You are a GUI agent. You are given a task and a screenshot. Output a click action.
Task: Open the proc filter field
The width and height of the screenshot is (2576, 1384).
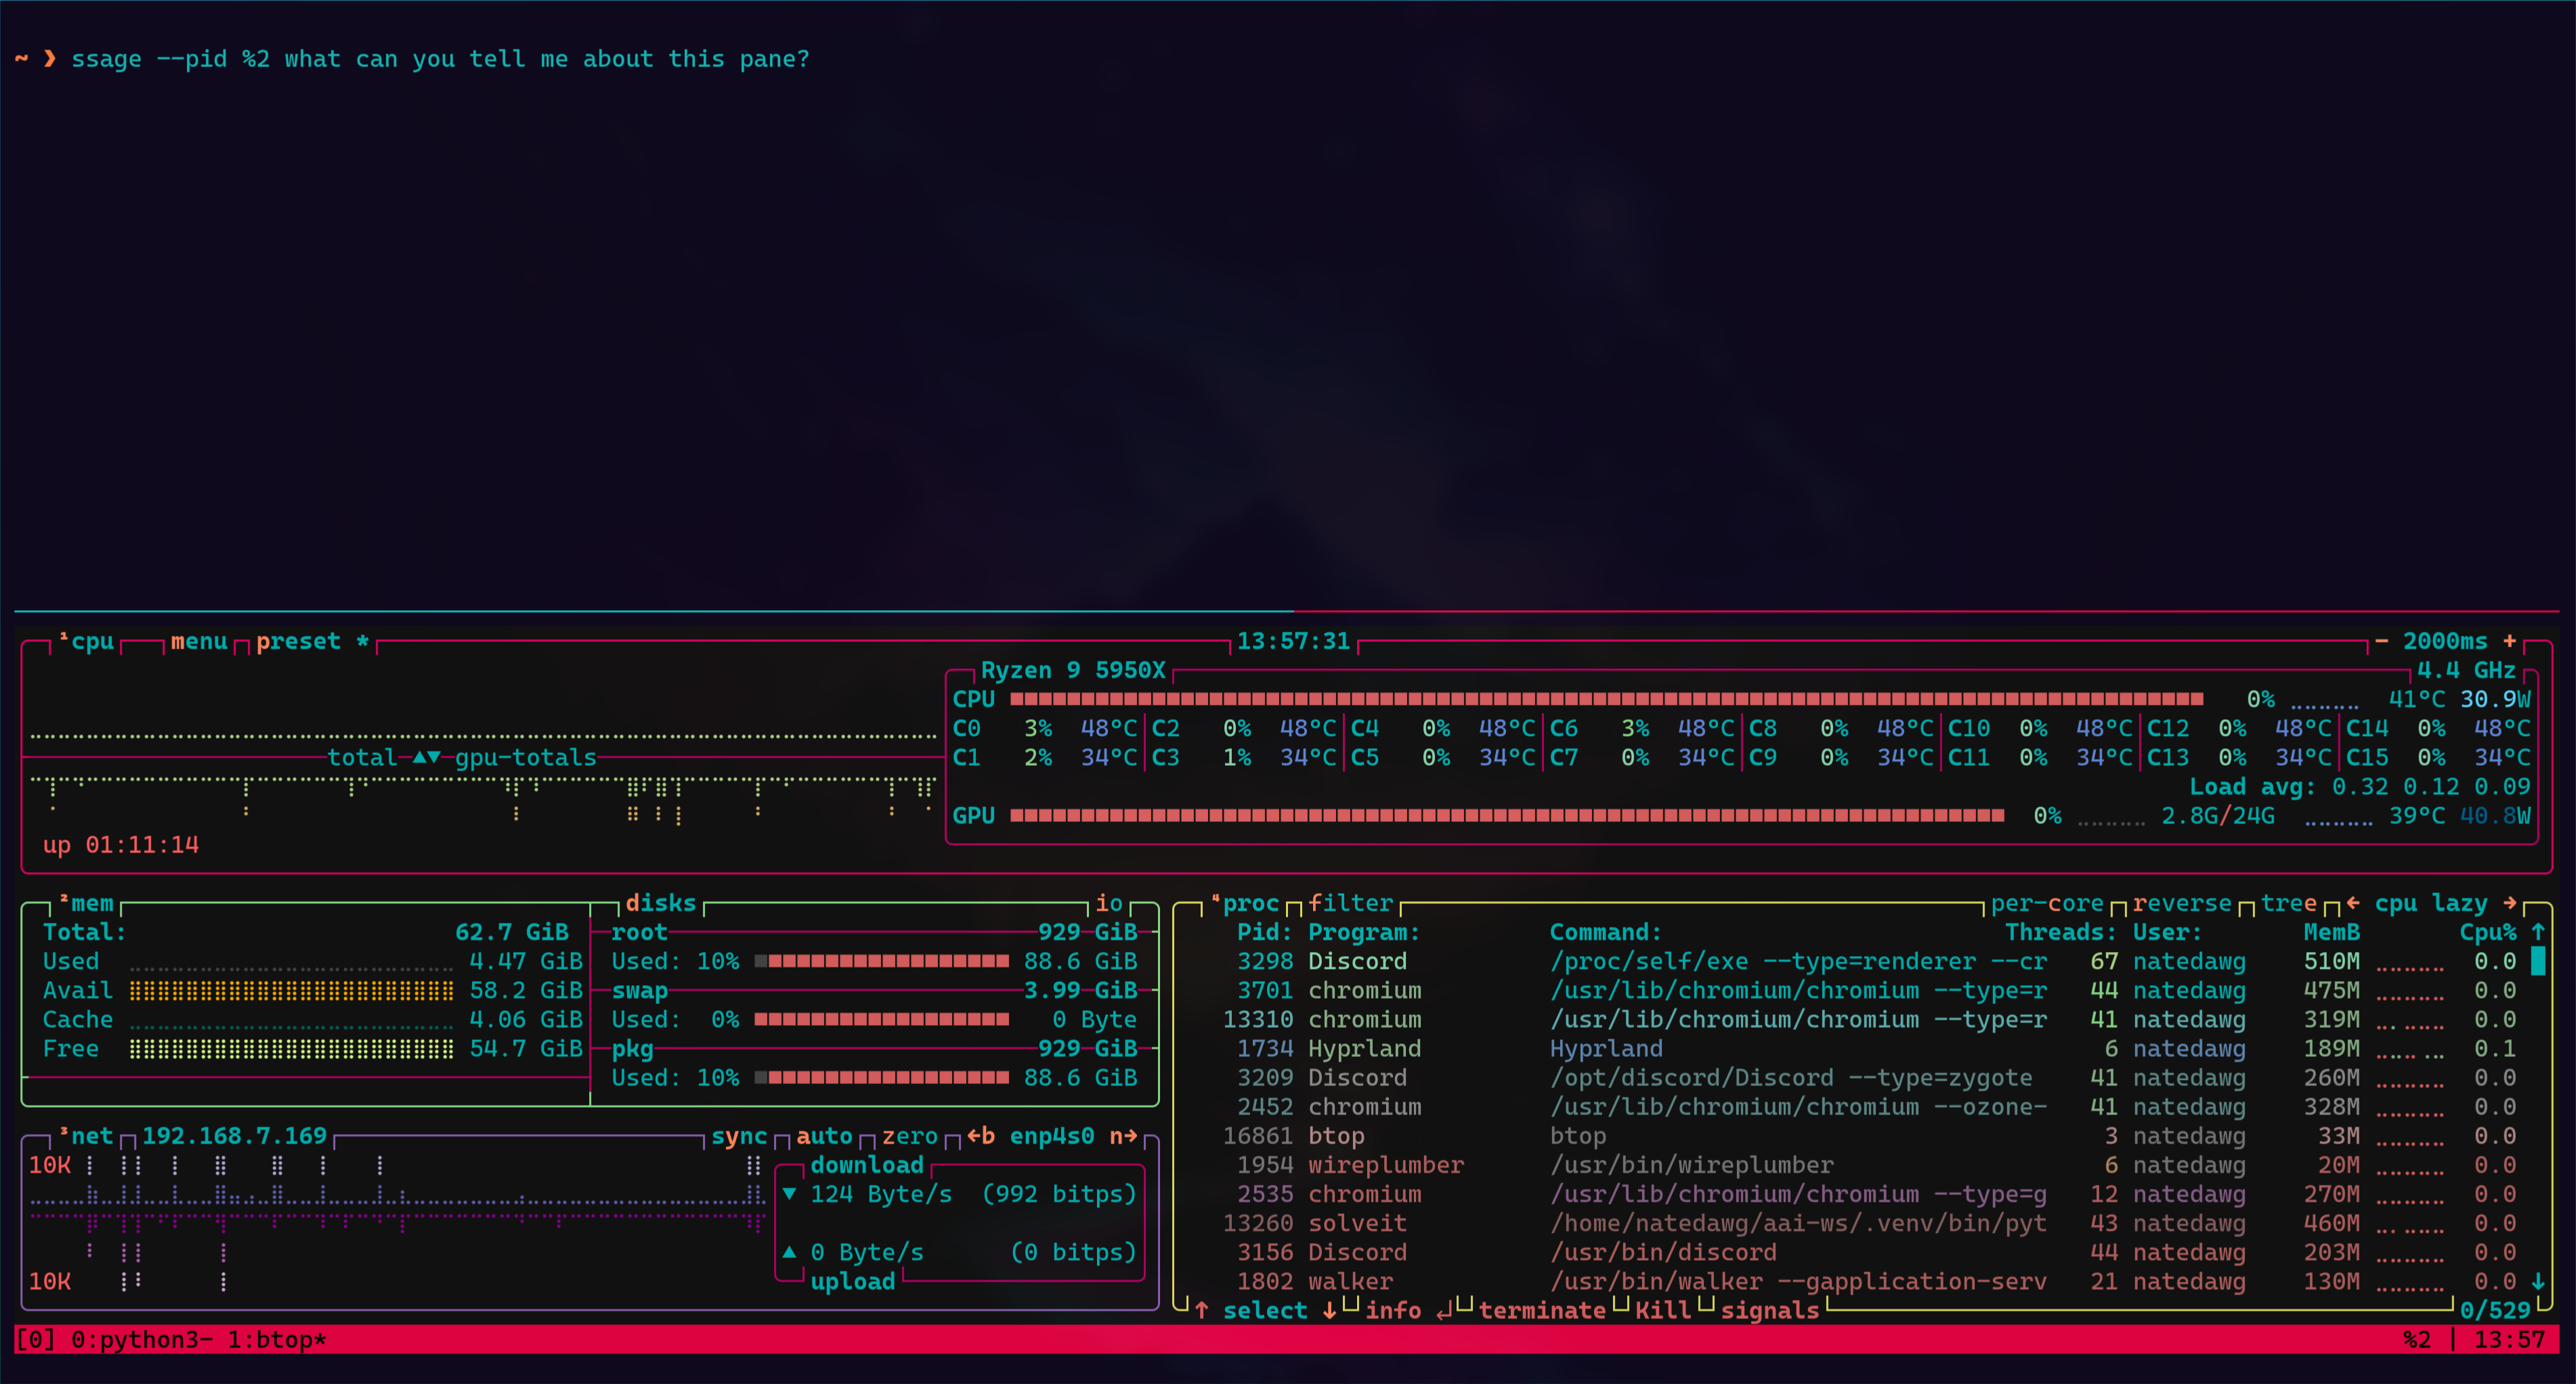(x=1351, y=903)
